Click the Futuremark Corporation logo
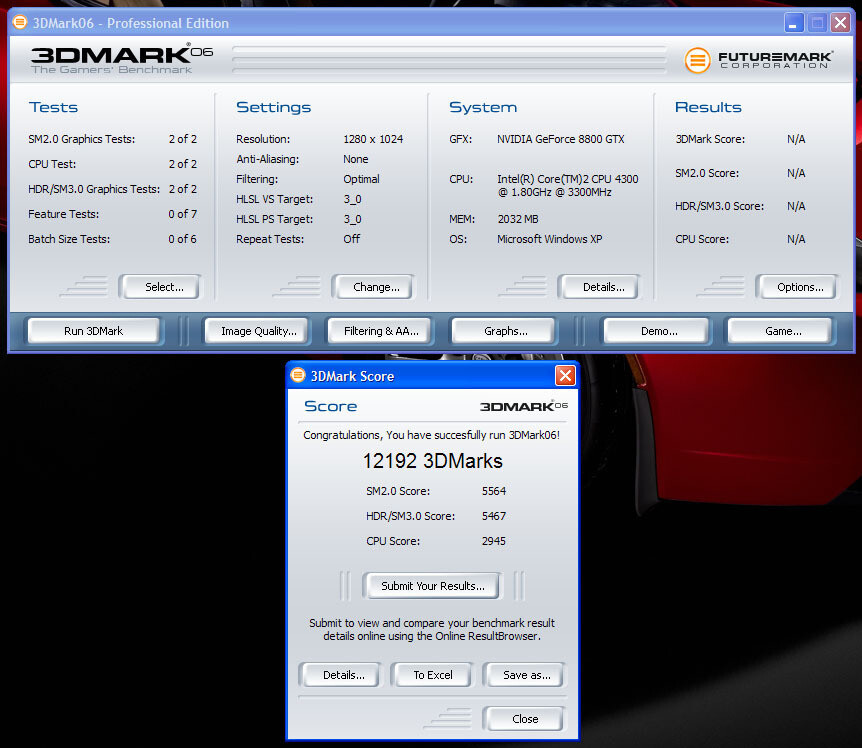 (759, 60)
